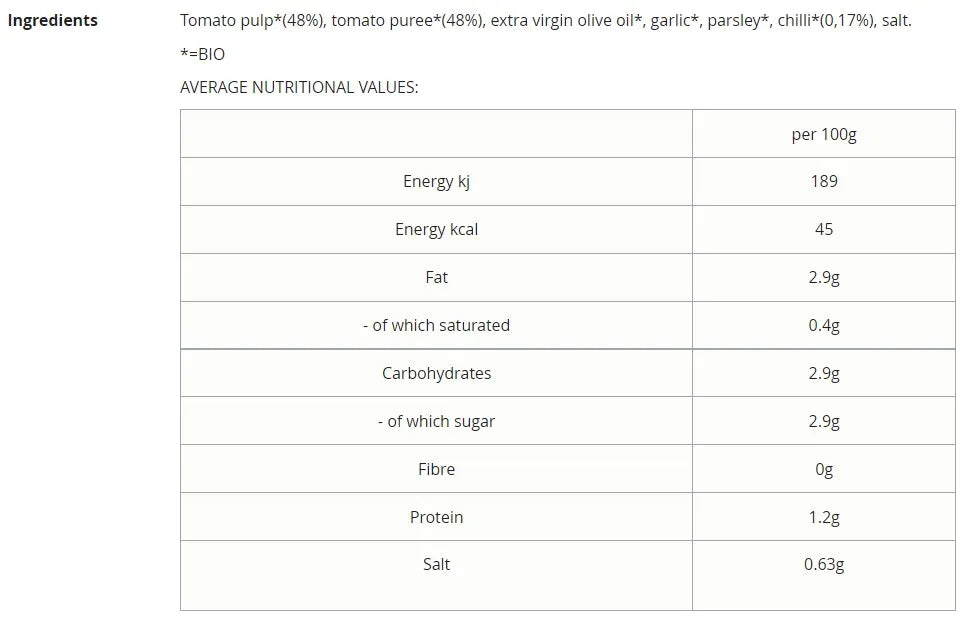
Task: Click the *=BIO note text
Action: [x=203, y=54]
